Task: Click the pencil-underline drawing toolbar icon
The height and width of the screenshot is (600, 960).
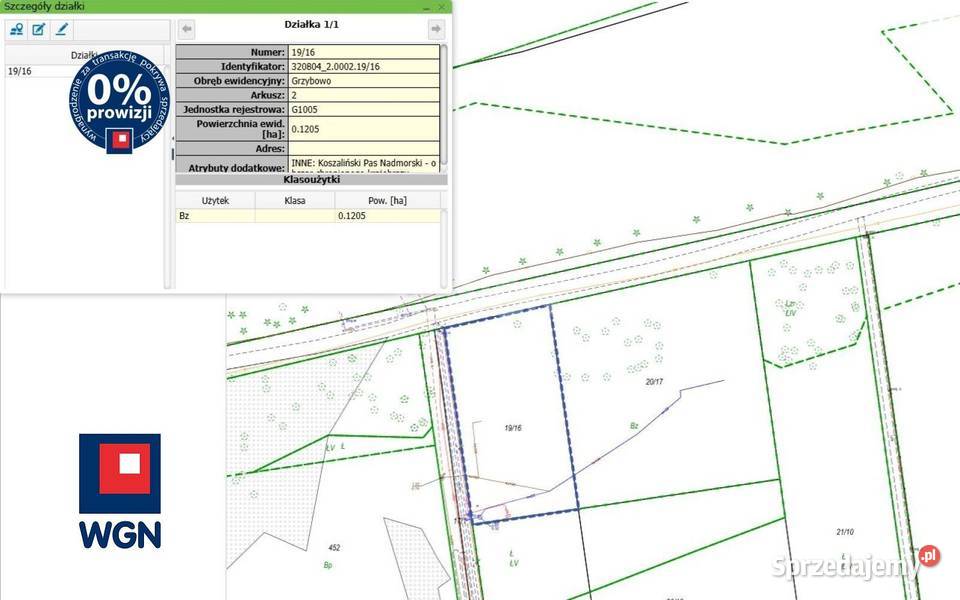Action: tap(61, 29)
